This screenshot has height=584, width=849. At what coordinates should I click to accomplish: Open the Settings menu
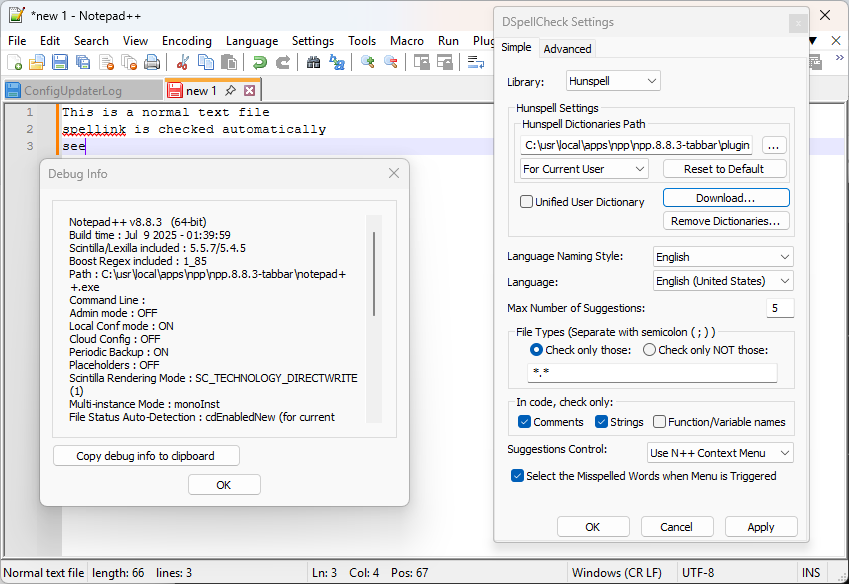coord(313,41)
